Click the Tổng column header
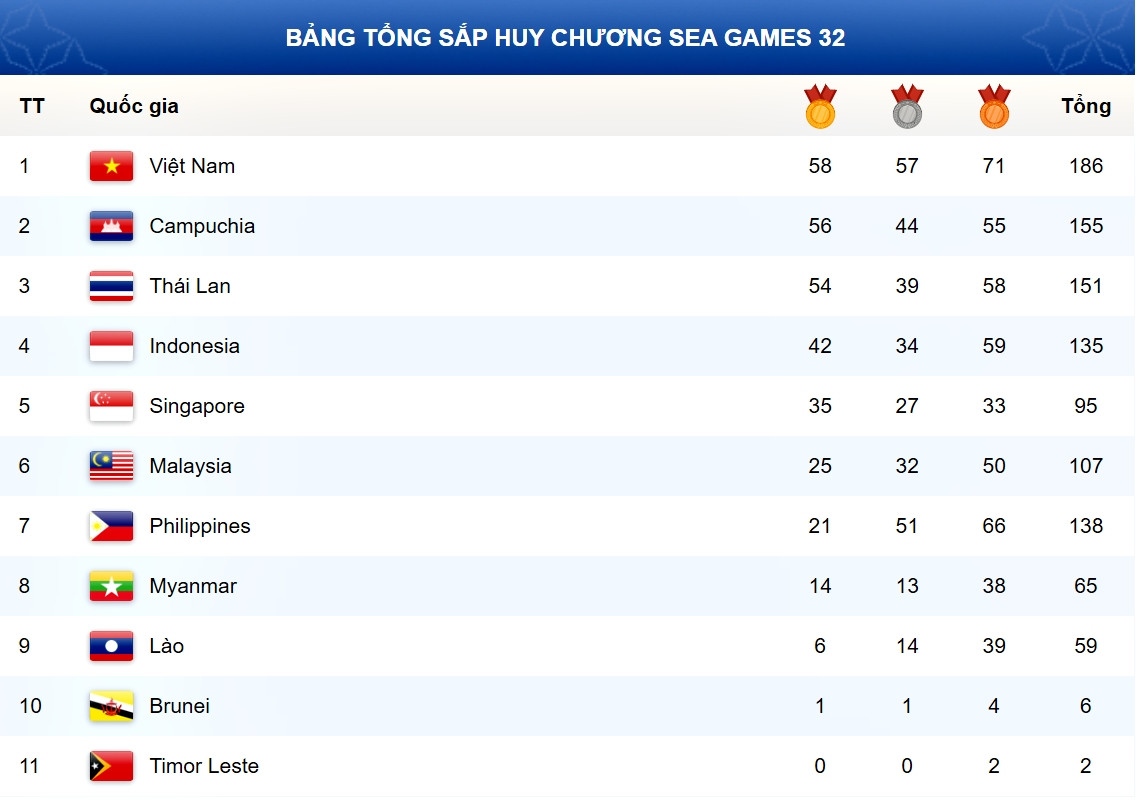The width and height of the screenshot is (1136, 801). [x=1086, y=106]
